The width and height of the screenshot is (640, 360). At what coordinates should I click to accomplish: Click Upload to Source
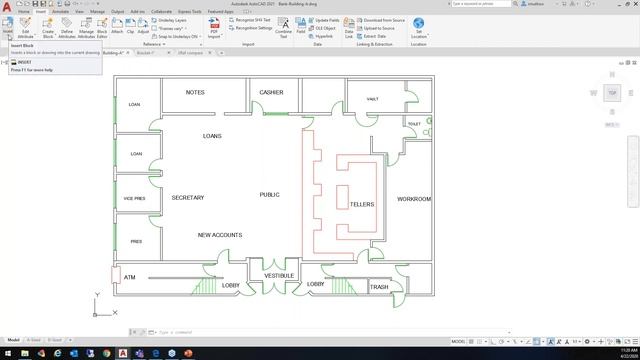tap(376, 28)
